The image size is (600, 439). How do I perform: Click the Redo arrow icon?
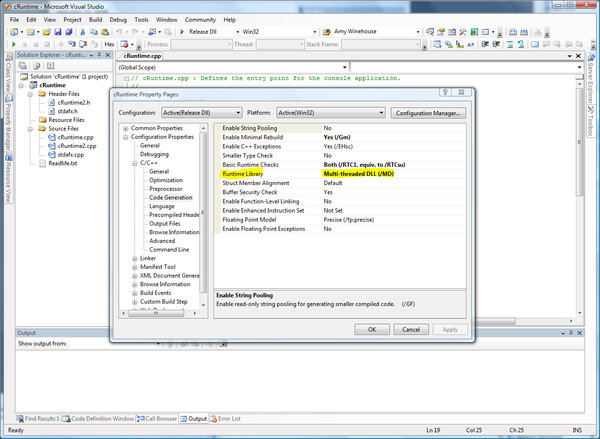135,32
